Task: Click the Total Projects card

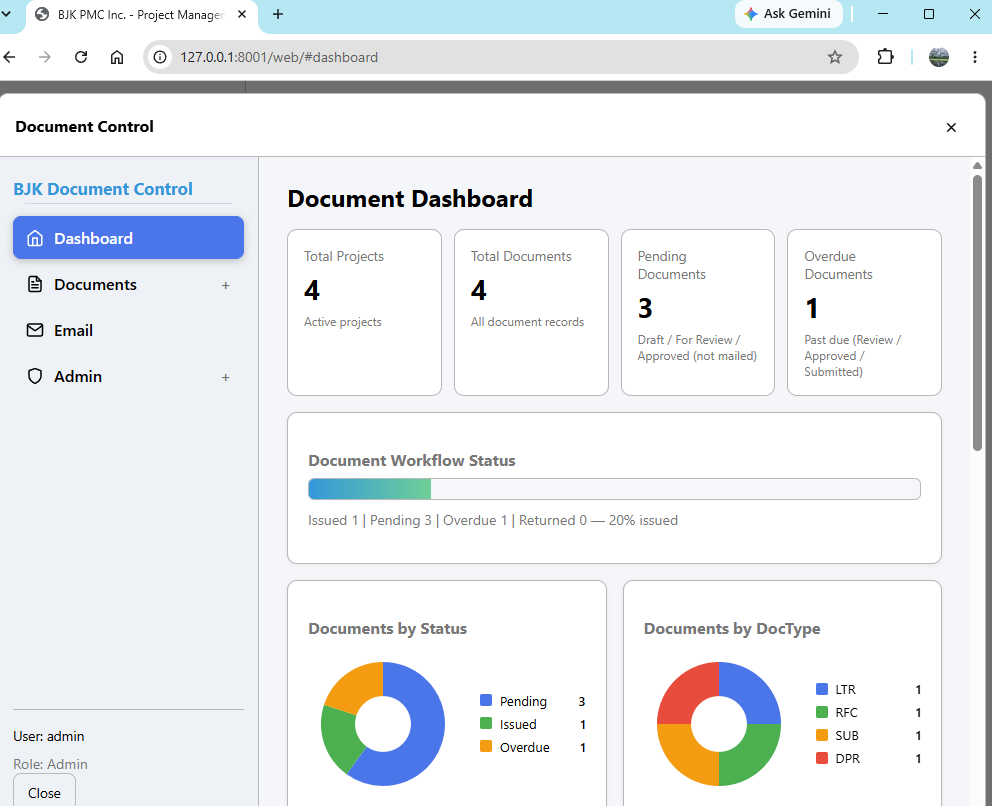Action: (364, 313)
